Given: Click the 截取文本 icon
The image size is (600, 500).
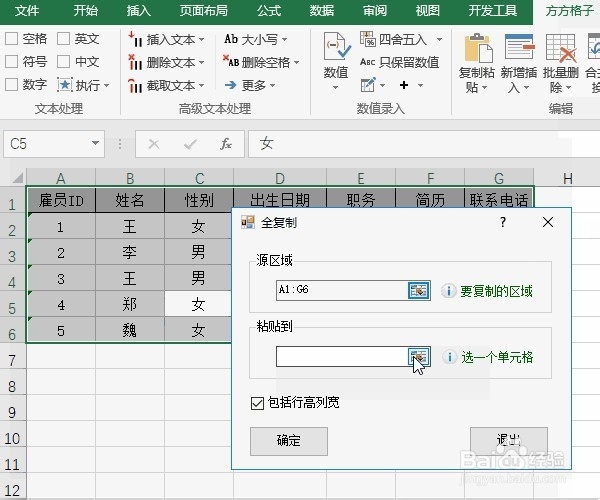Looking at the screenshot, I should [135, 85].
